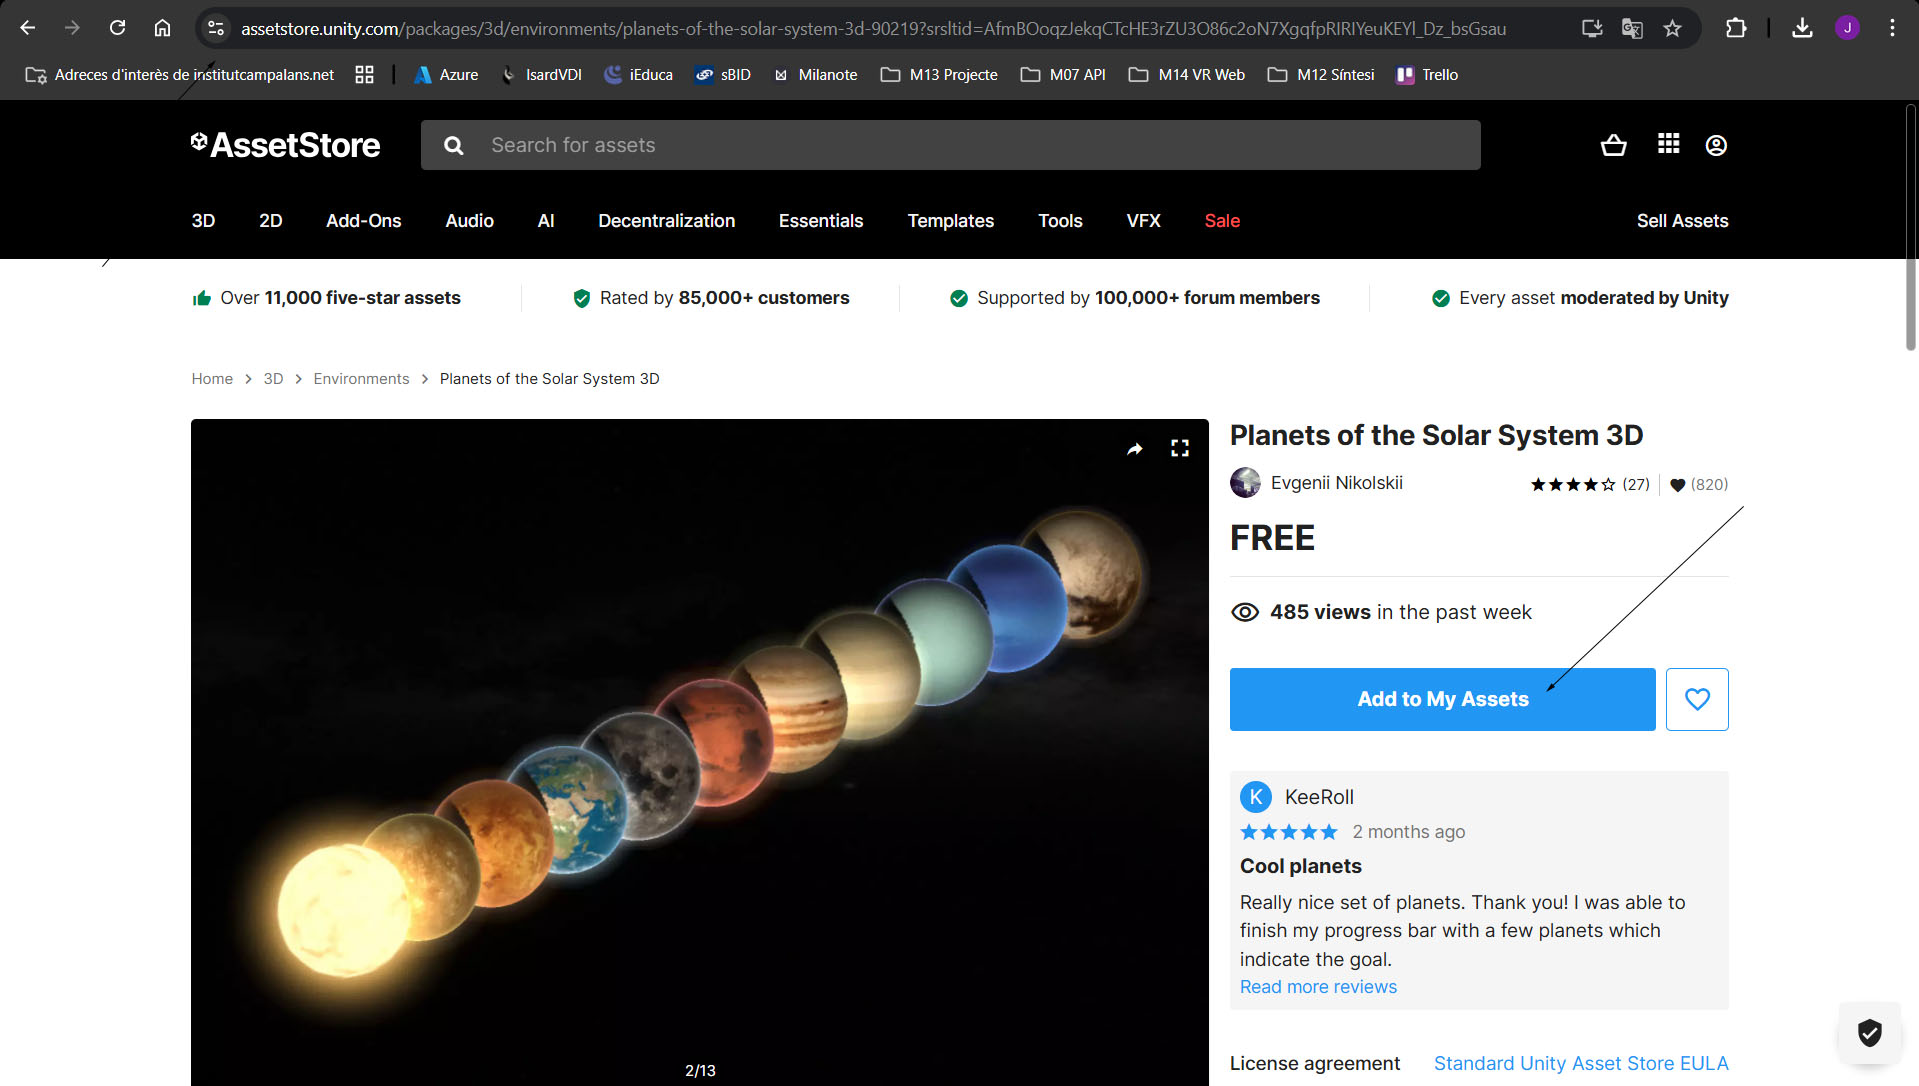Open the Unity apps grid menu
Image resolution: width=1919 pixels, height=1086 pixels.
[x=1668, y=145]
